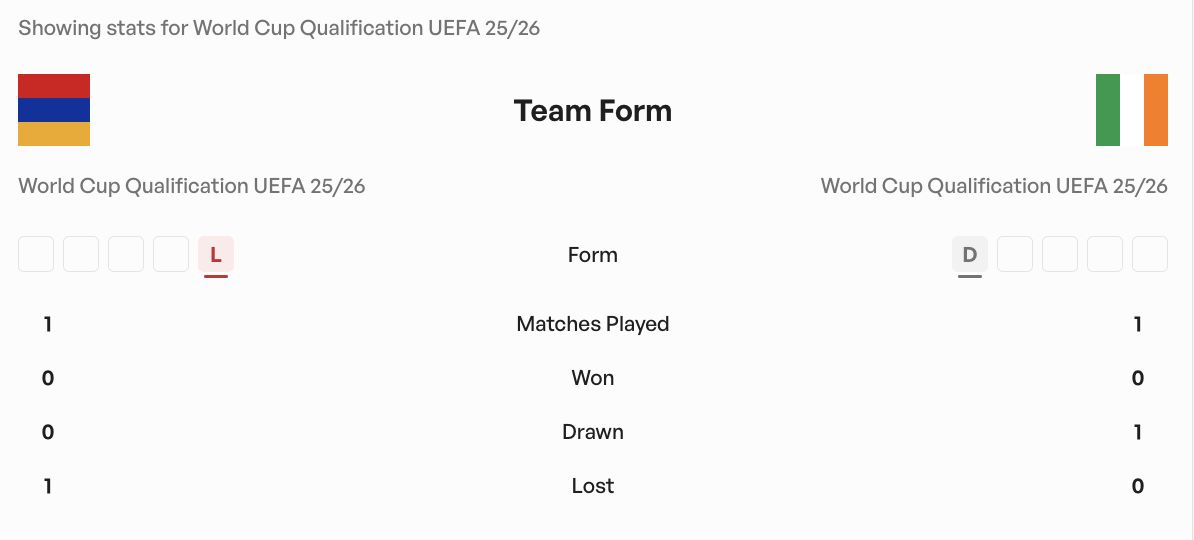Click Armenia's Lost value of 1
Screen dimensions: 1194x540
(47, 486)
